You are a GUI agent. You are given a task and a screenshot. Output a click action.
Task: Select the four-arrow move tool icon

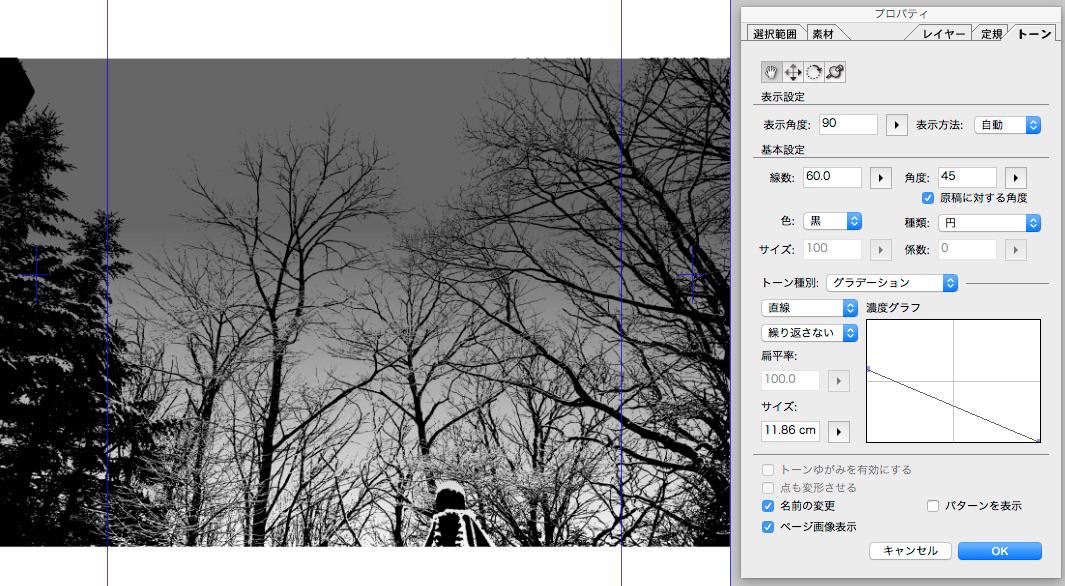pyautogui.click(x=793, y=72)
